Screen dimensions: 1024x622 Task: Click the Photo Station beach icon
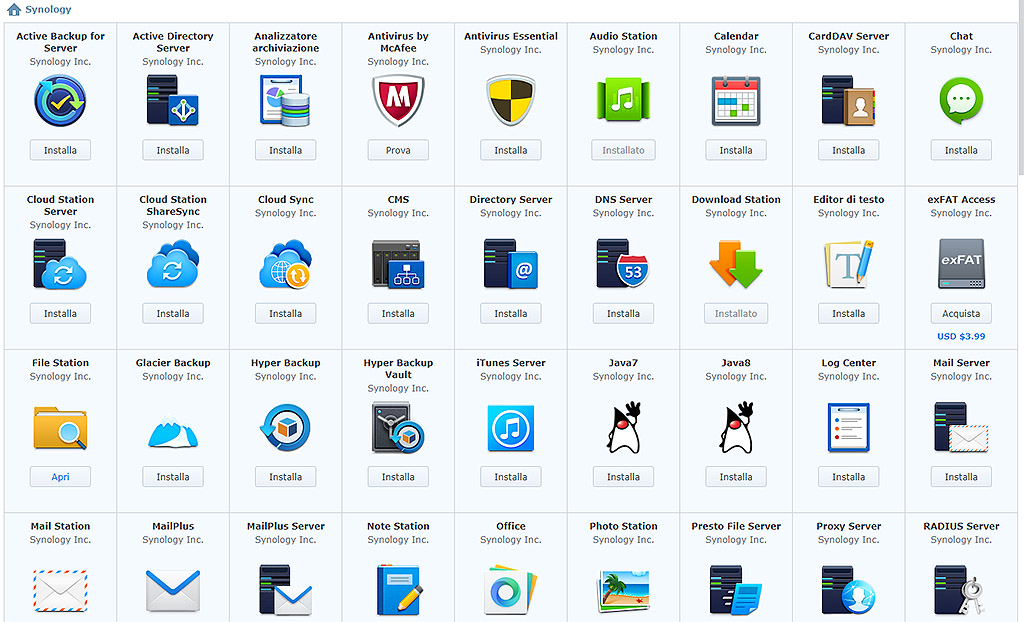coord(623,590)
